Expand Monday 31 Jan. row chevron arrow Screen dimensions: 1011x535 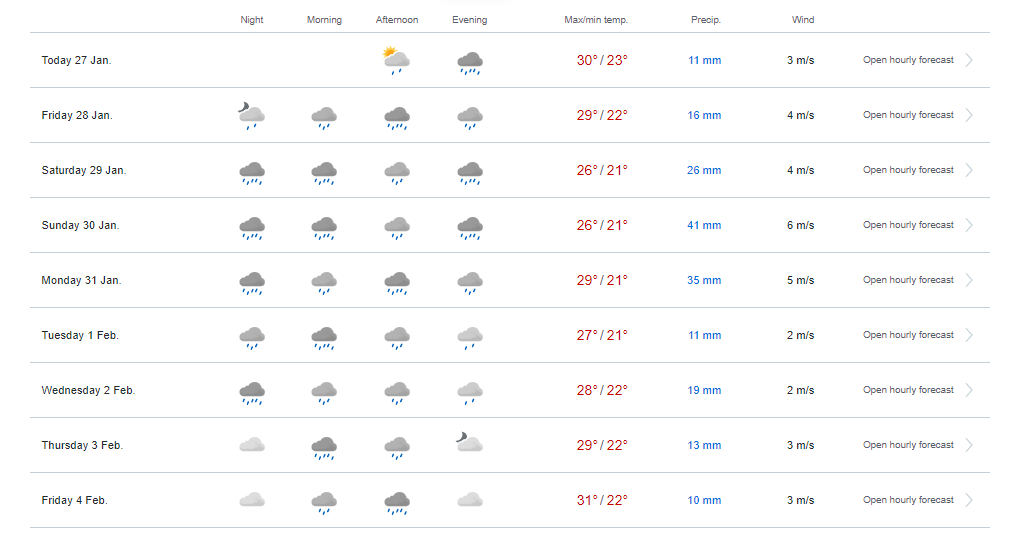click(x=968, y=280)
